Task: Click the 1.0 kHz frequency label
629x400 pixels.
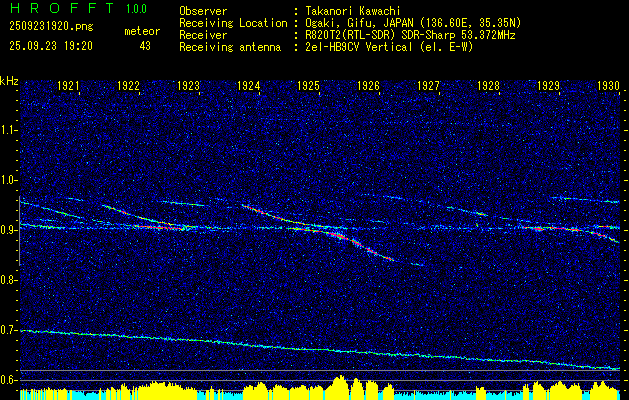Action: [x=9, y=180]
